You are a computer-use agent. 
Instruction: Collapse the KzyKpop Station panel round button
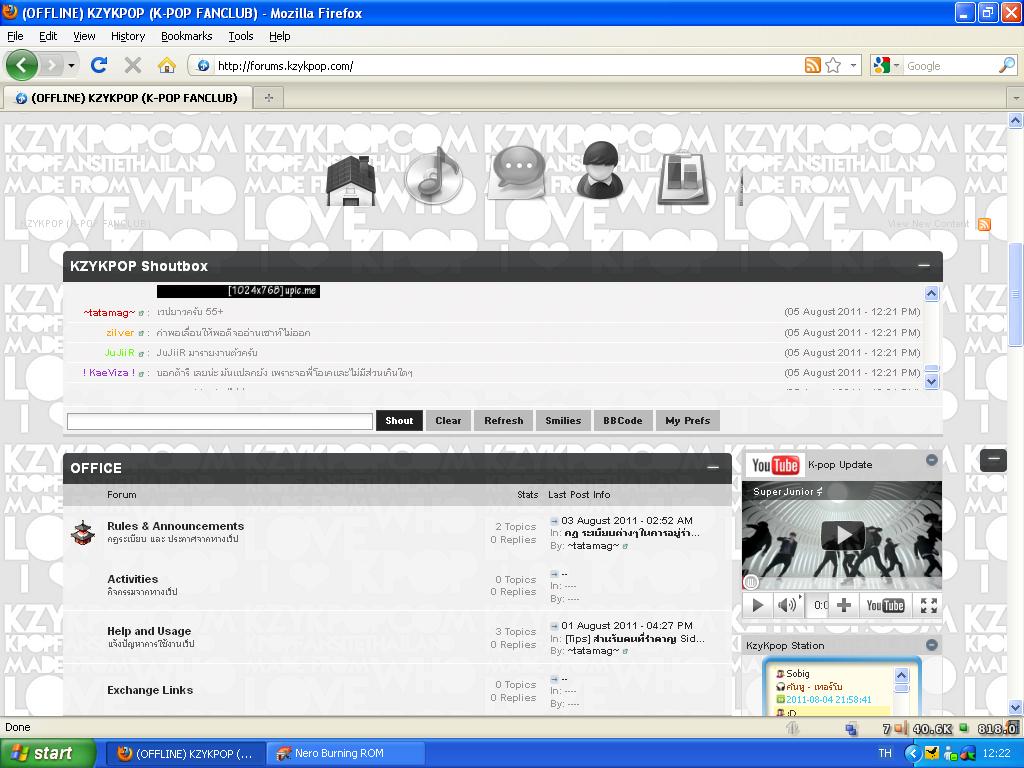pos(932,645)
